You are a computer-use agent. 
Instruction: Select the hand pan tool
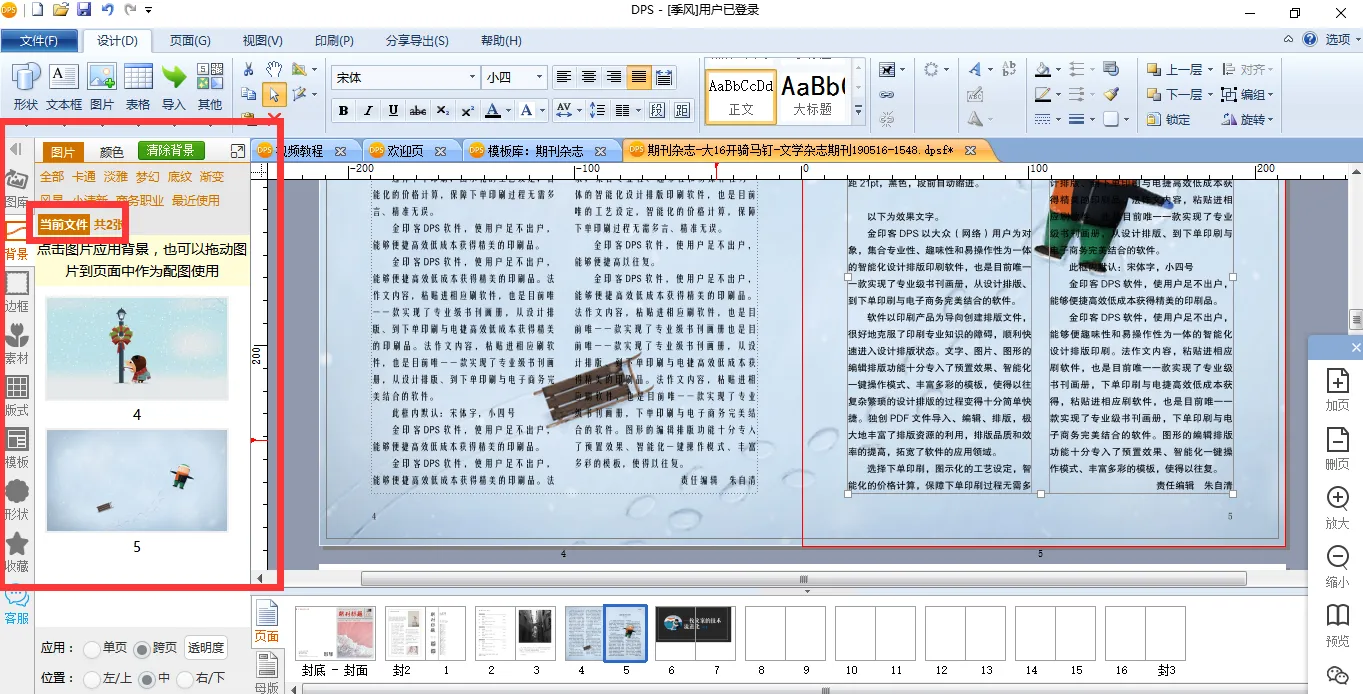pyautogui.click(x=273, y=69)
